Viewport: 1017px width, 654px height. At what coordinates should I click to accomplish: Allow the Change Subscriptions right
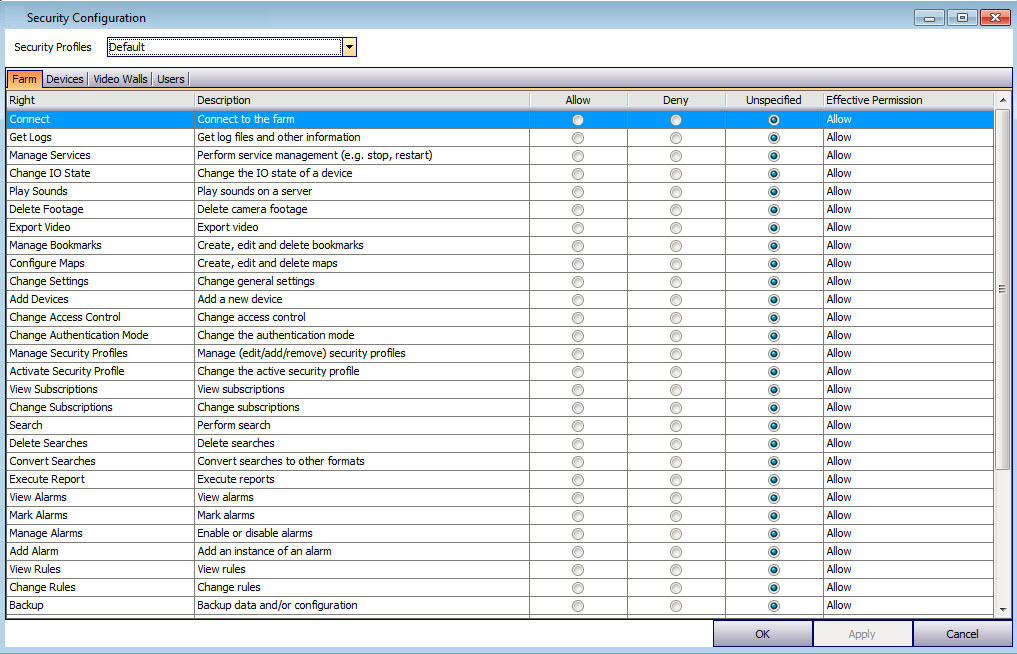[578, 408]
